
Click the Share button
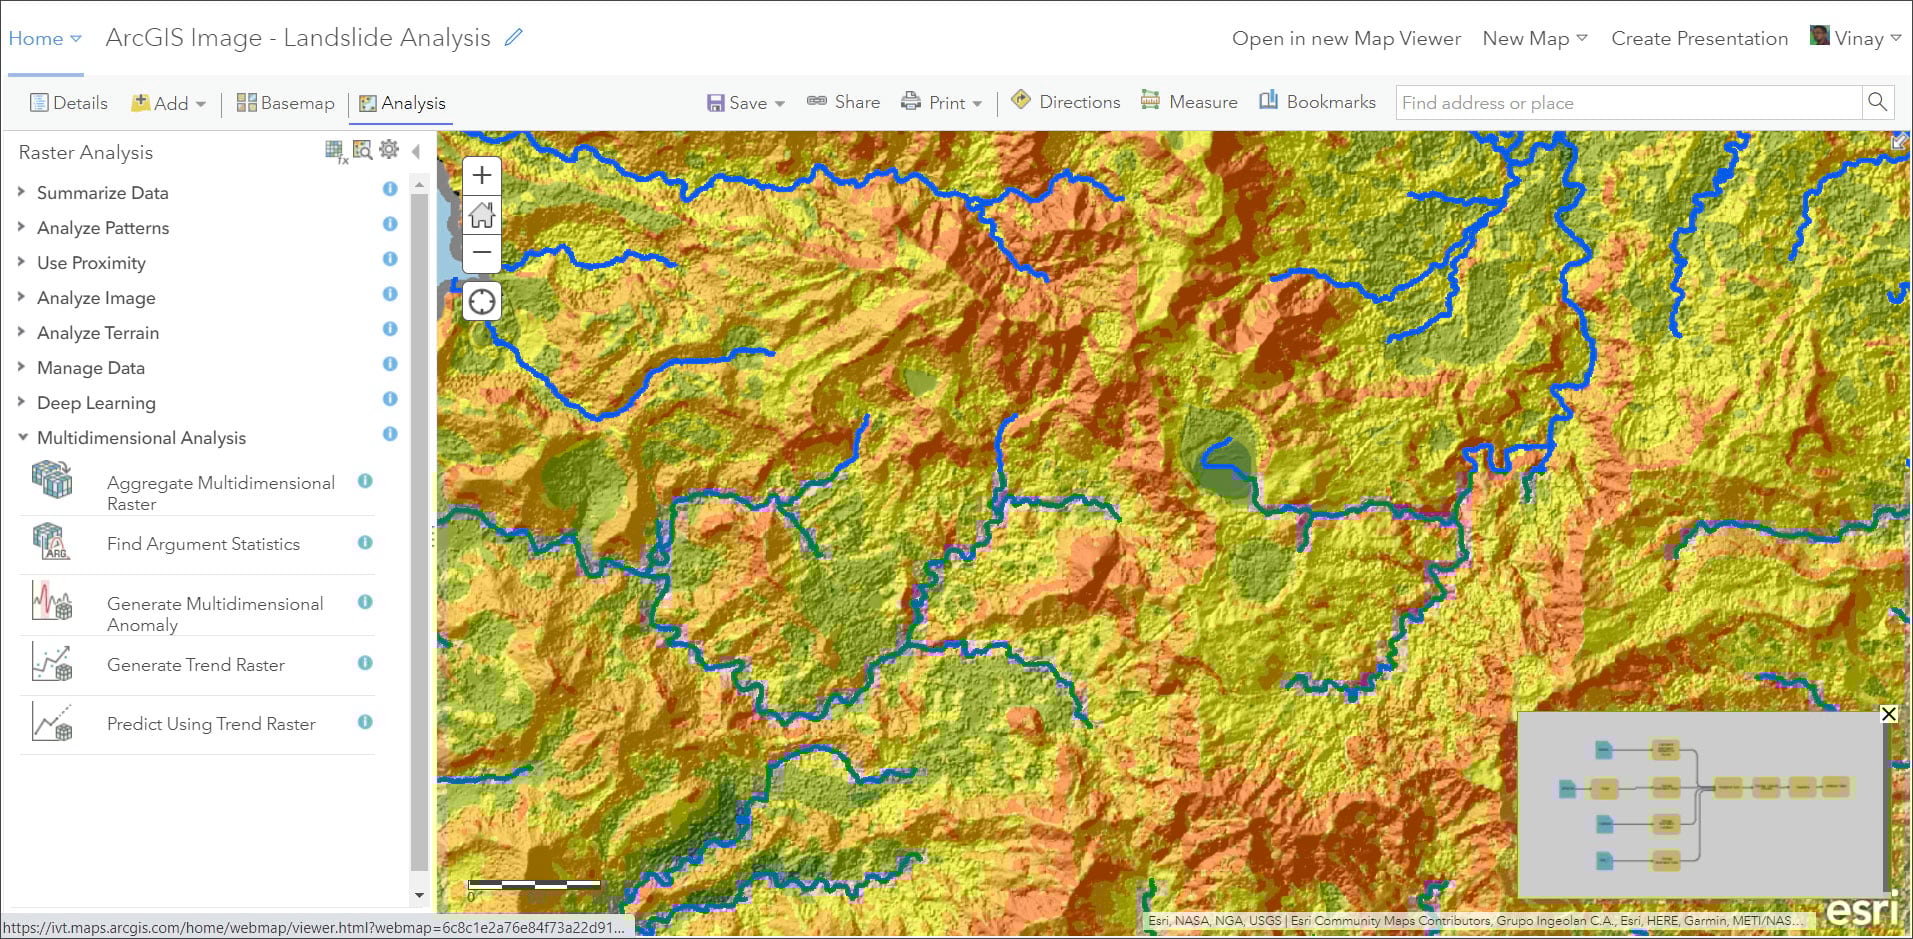pos(843,102)
